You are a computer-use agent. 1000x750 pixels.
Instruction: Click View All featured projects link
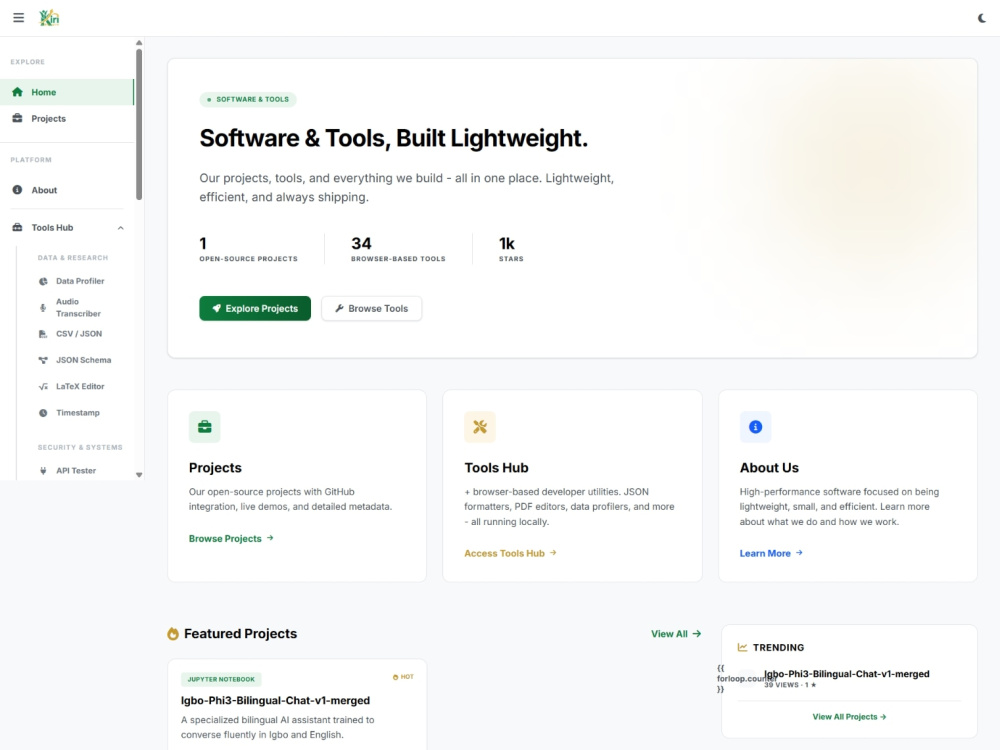tap(676, 633)
